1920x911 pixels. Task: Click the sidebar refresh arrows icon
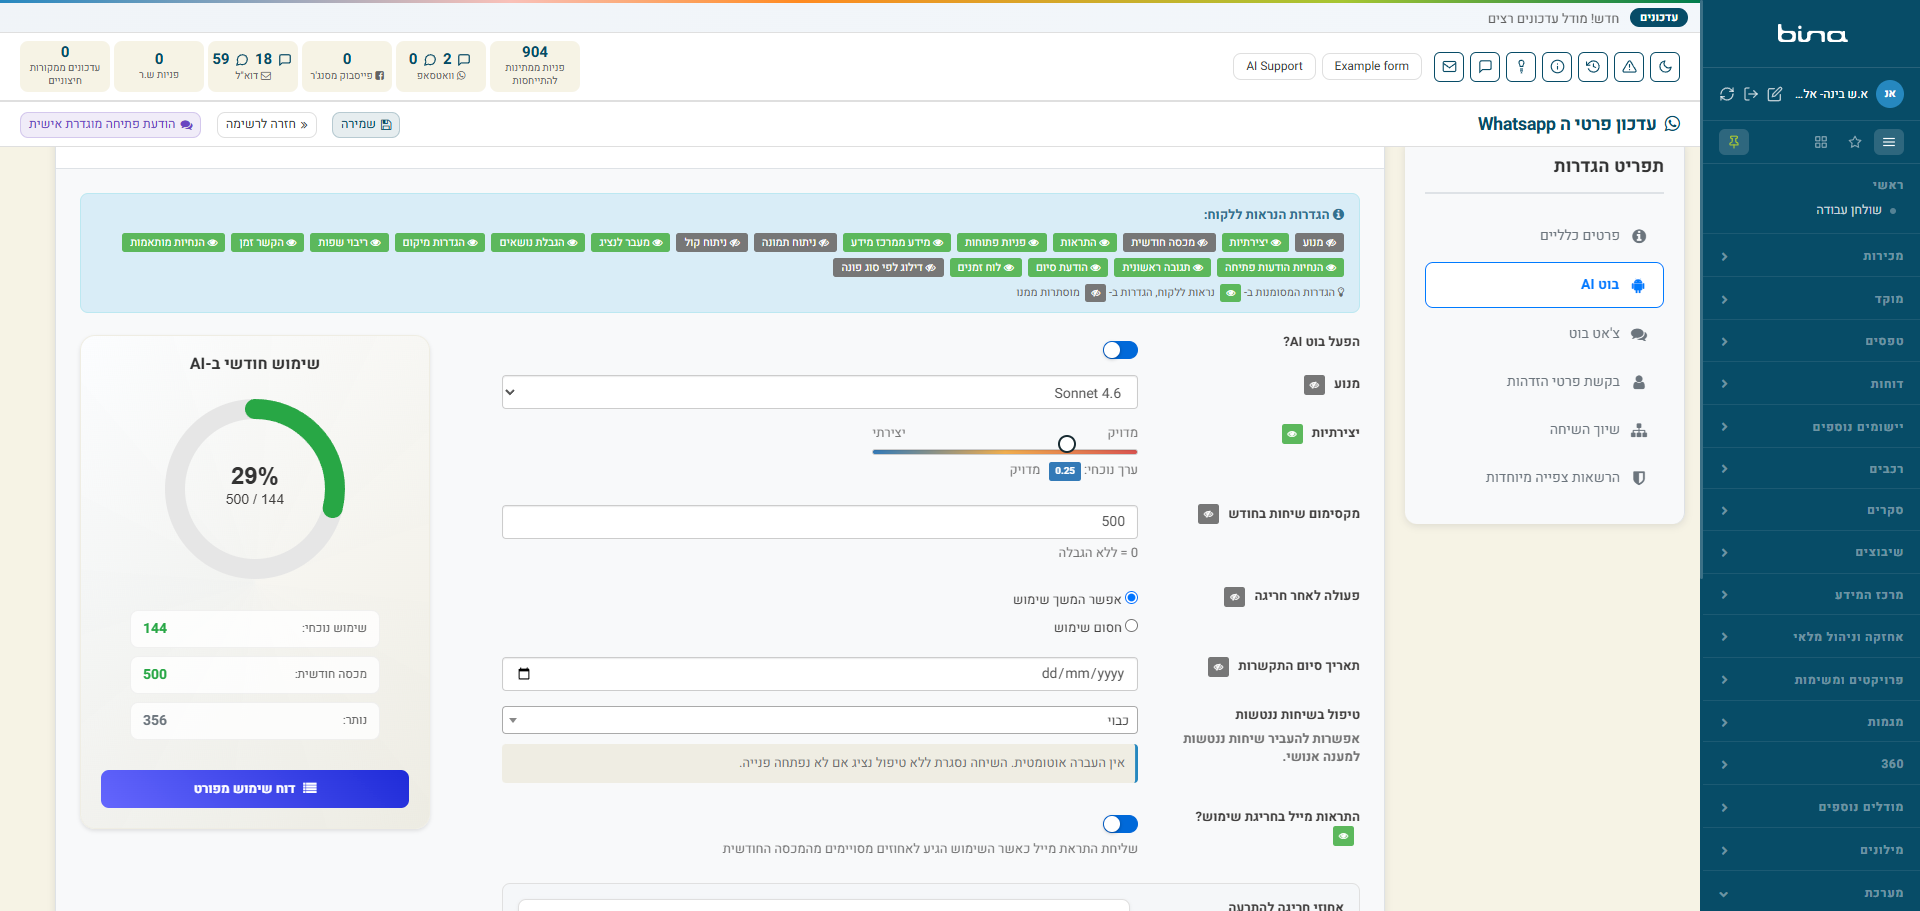(1727, 94)
